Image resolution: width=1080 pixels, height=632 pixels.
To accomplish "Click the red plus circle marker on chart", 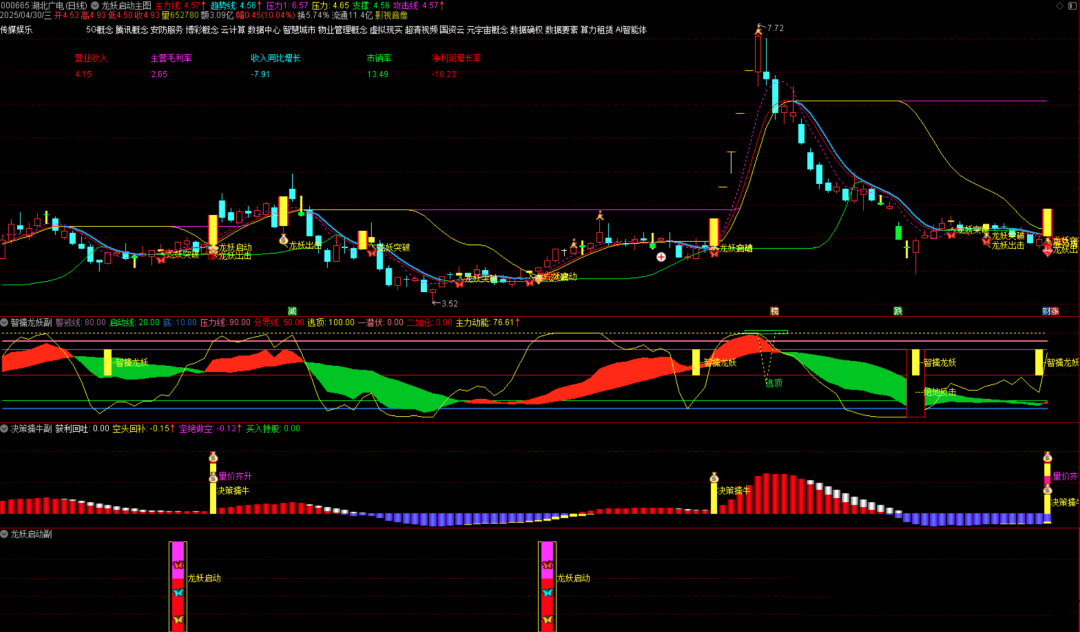I will pos(661,257).
